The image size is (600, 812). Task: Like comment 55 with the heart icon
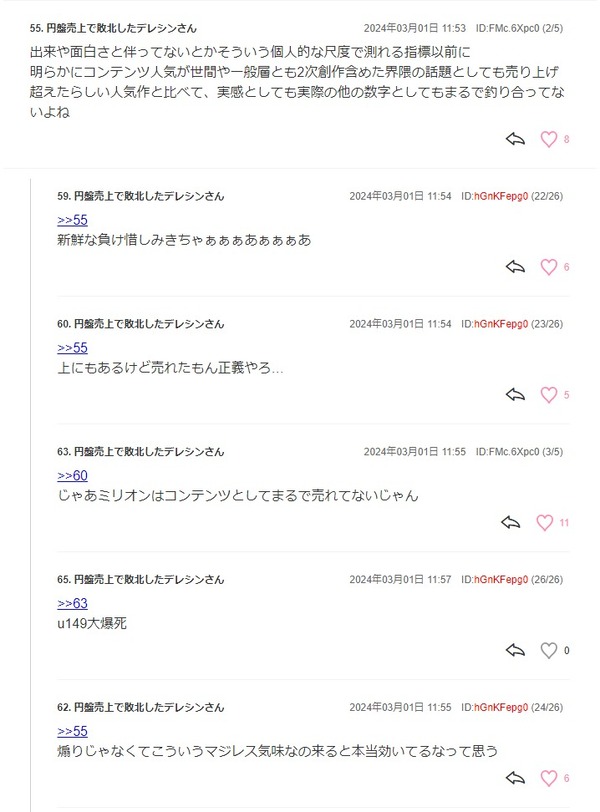[x=549, y=139]
